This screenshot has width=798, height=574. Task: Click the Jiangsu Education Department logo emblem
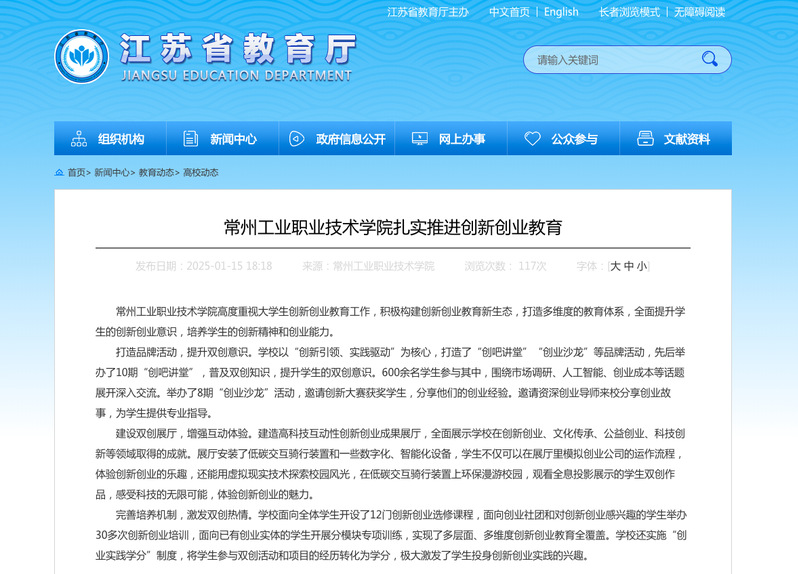tap(82, 57)
